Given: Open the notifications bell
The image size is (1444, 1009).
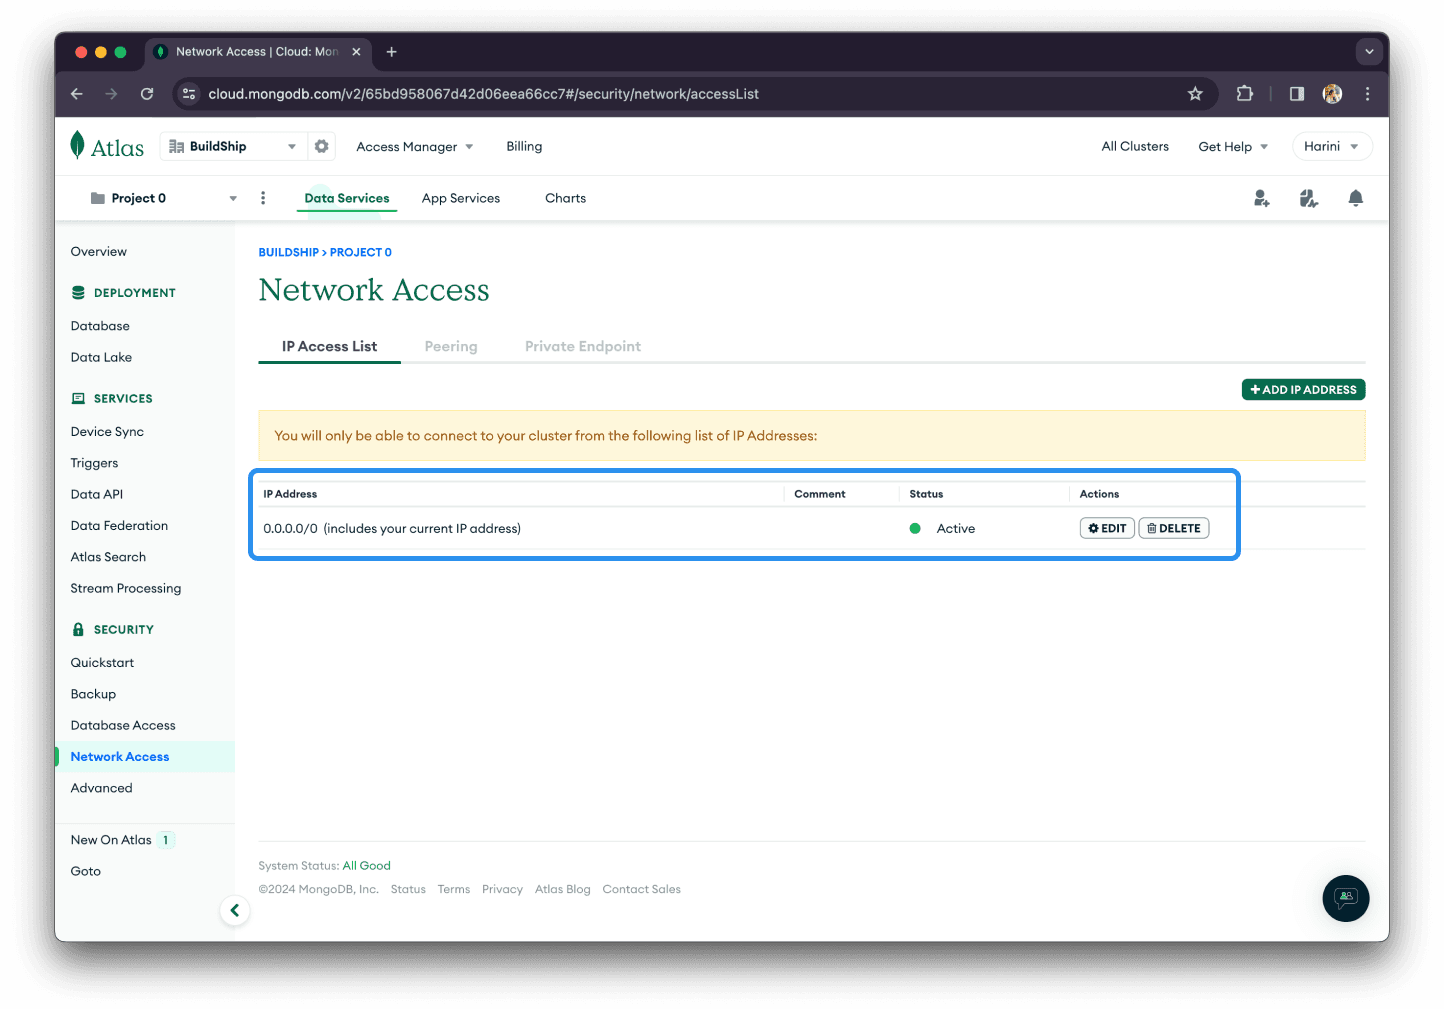Looking at the screenshot, I should pyautogui.click(x=1355, y=198).
